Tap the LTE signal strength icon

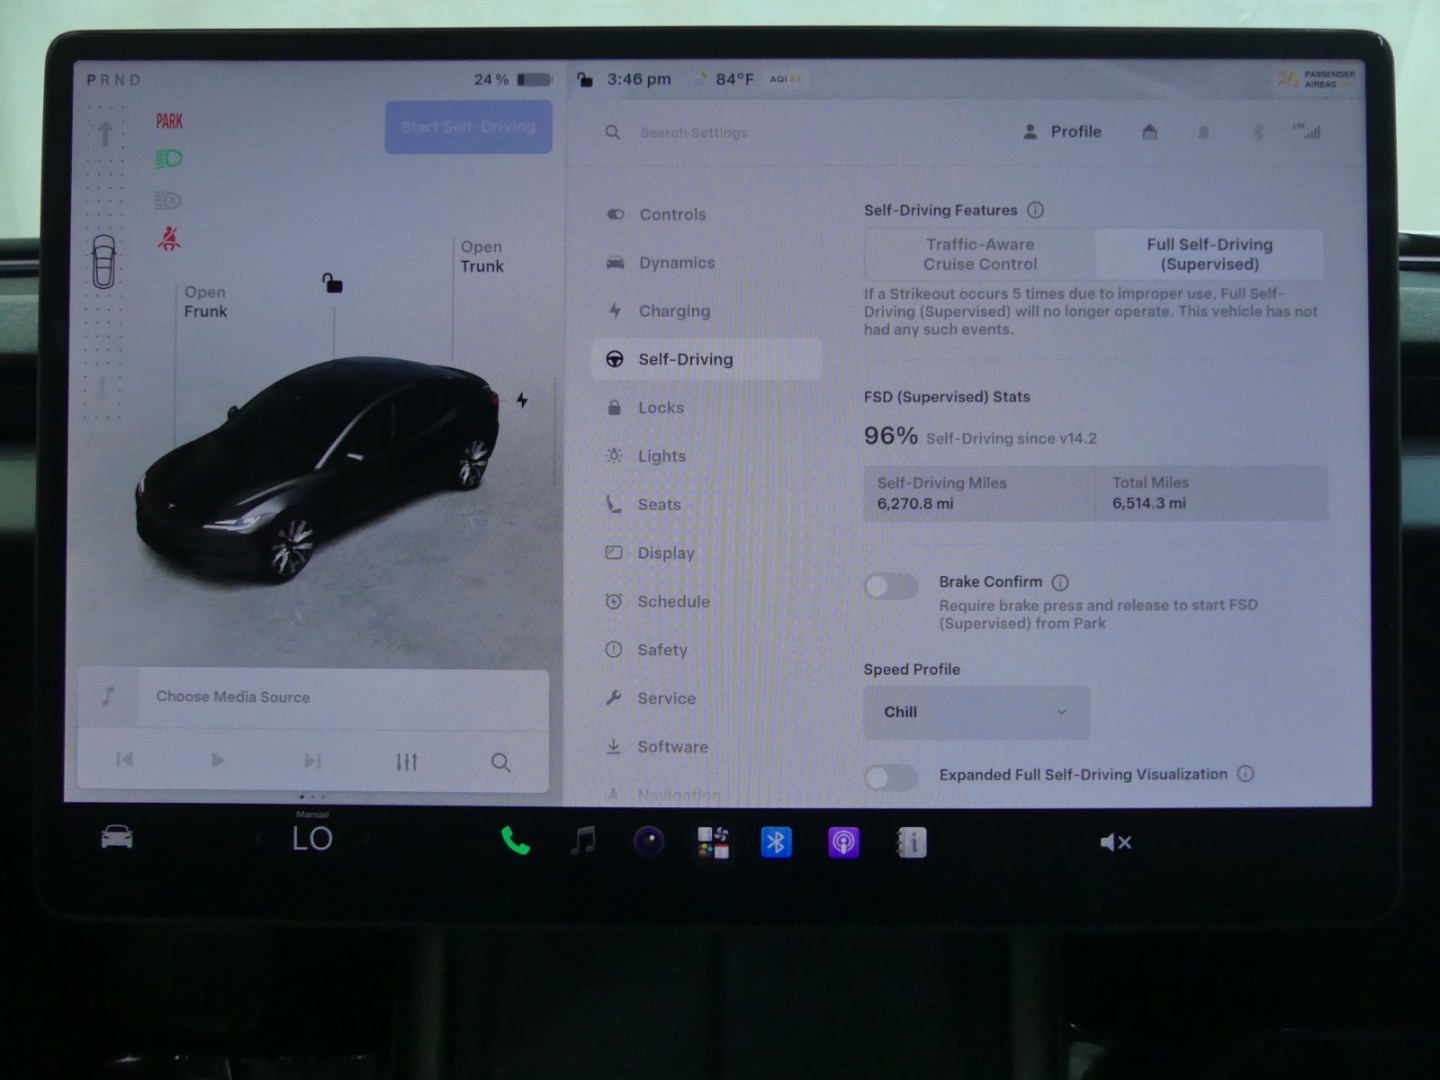1307,131
